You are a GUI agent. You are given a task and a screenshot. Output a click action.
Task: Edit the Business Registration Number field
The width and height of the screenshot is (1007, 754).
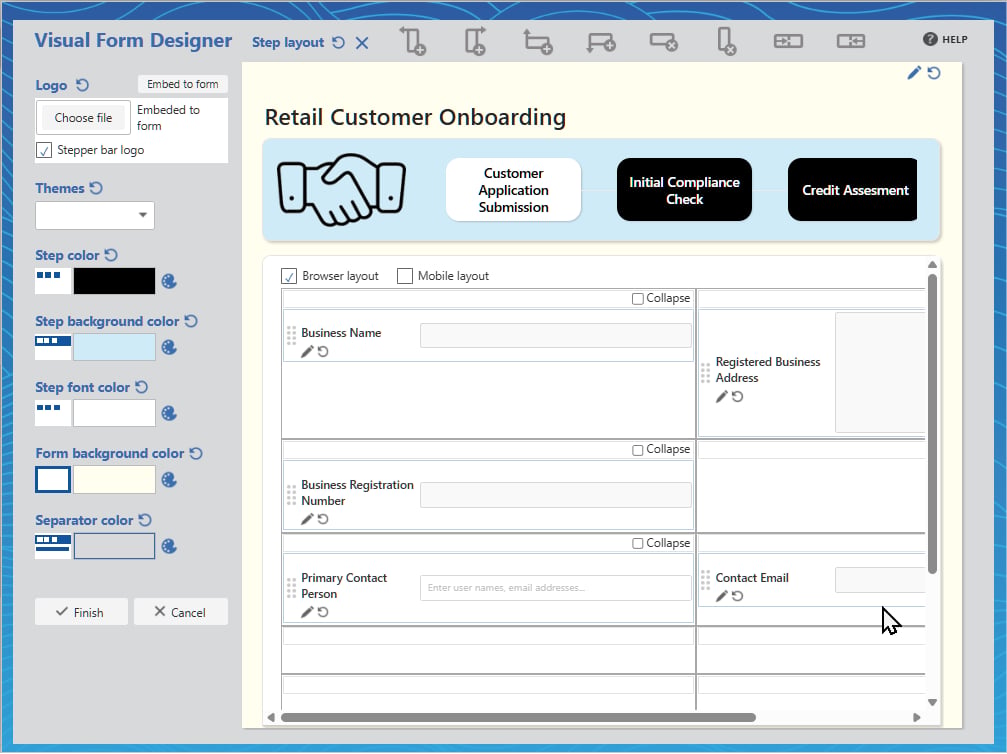coord(307,519)
